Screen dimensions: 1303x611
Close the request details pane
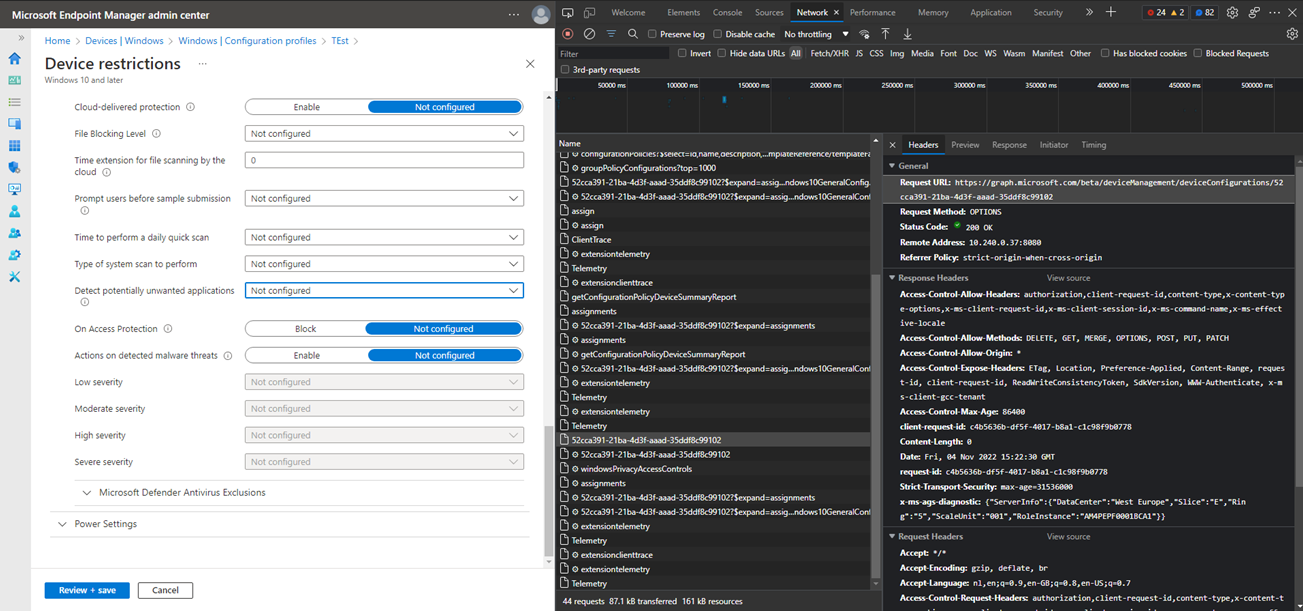(893, 145)
